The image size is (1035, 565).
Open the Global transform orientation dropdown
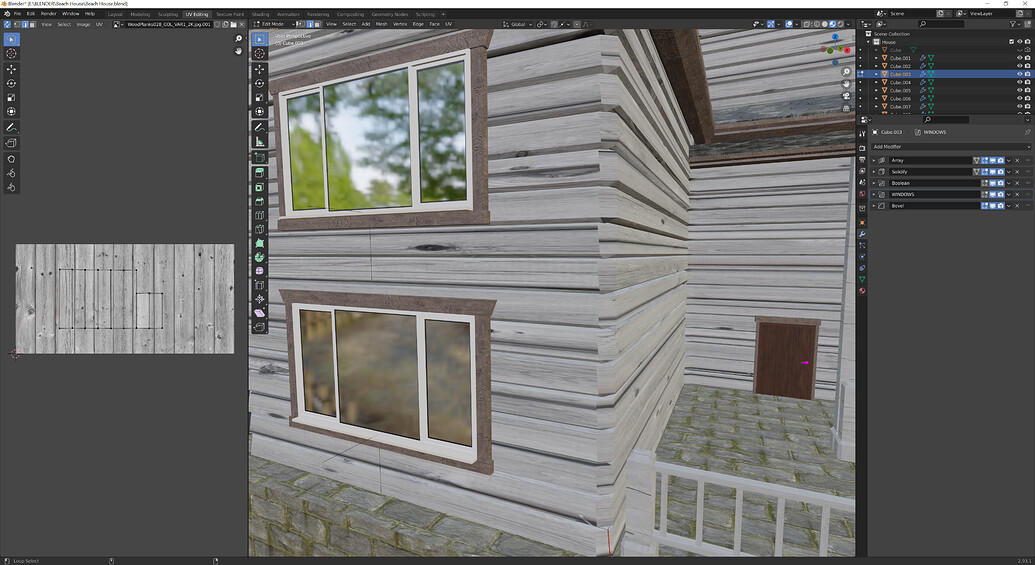(518, 24)
